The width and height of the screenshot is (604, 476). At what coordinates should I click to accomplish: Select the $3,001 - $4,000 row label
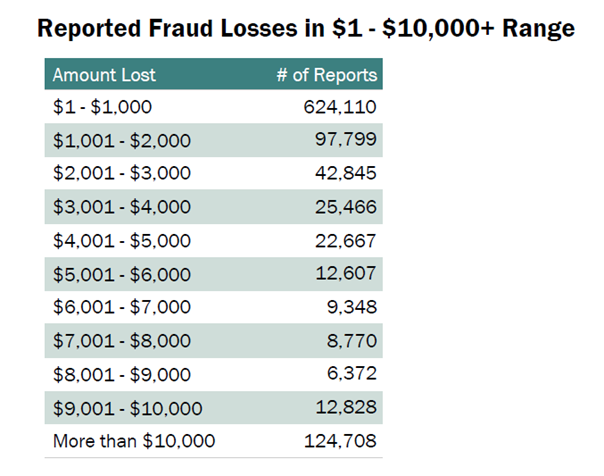122,207
